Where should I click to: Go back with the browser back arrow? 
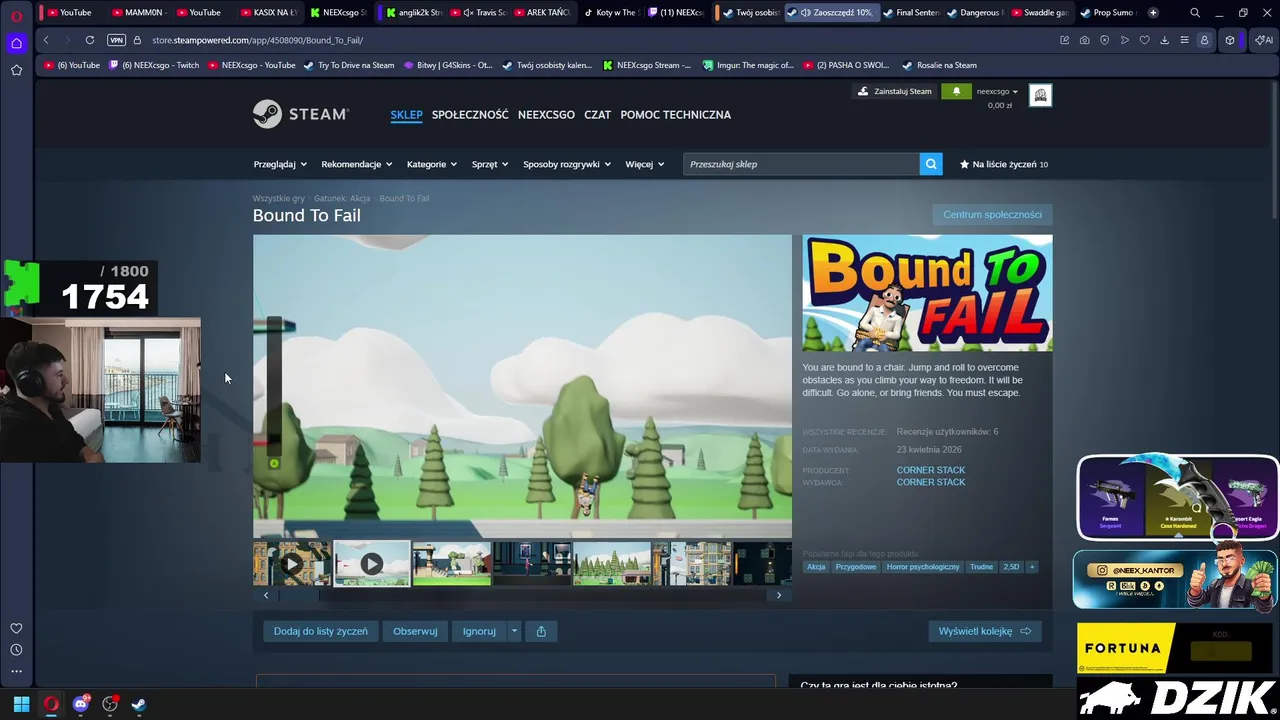(46, 40)
